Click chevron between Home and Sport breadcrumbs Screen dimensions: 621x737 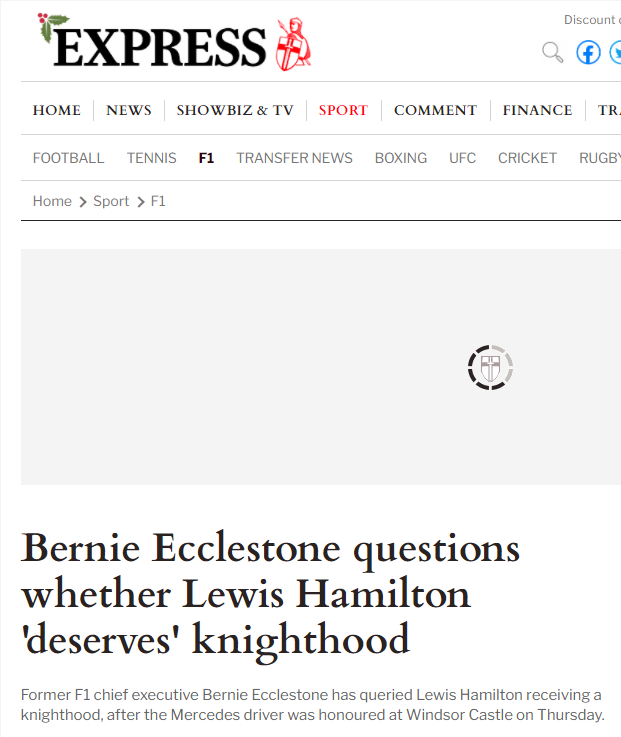pyautogui.click(x=82, y=202)
